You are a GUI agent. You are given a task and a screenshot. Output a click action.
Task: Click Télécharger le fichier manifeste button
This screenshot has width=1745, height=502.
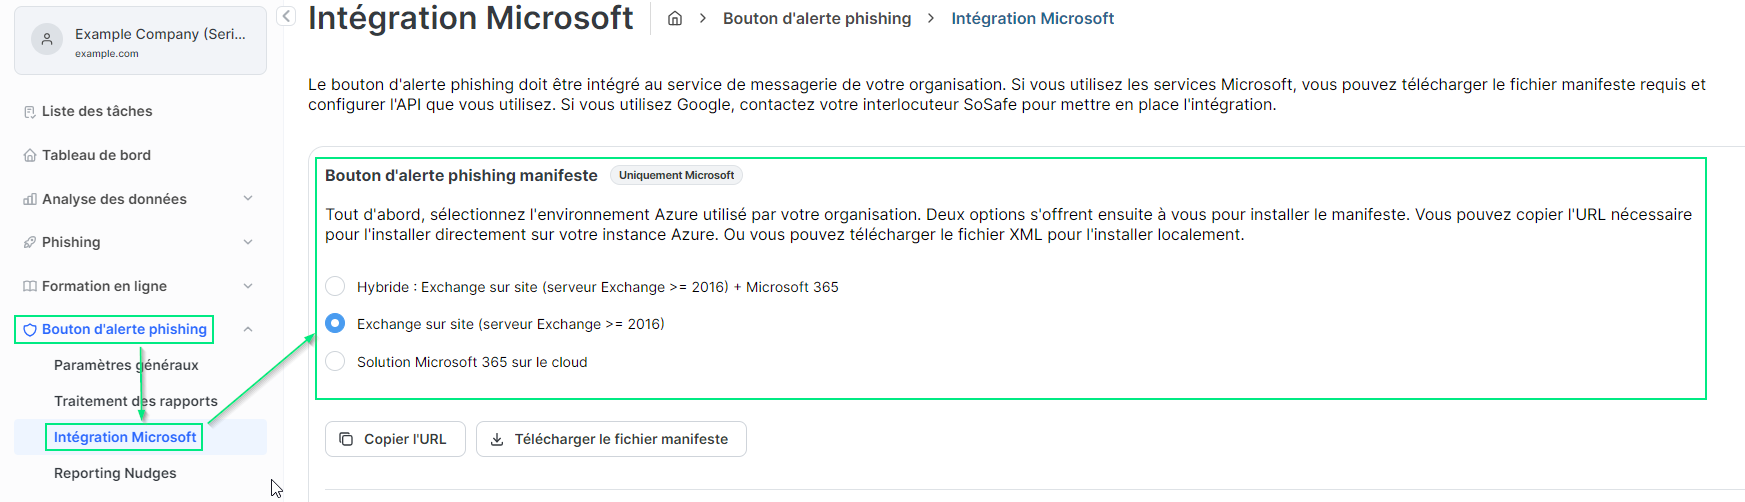point(611,439)
